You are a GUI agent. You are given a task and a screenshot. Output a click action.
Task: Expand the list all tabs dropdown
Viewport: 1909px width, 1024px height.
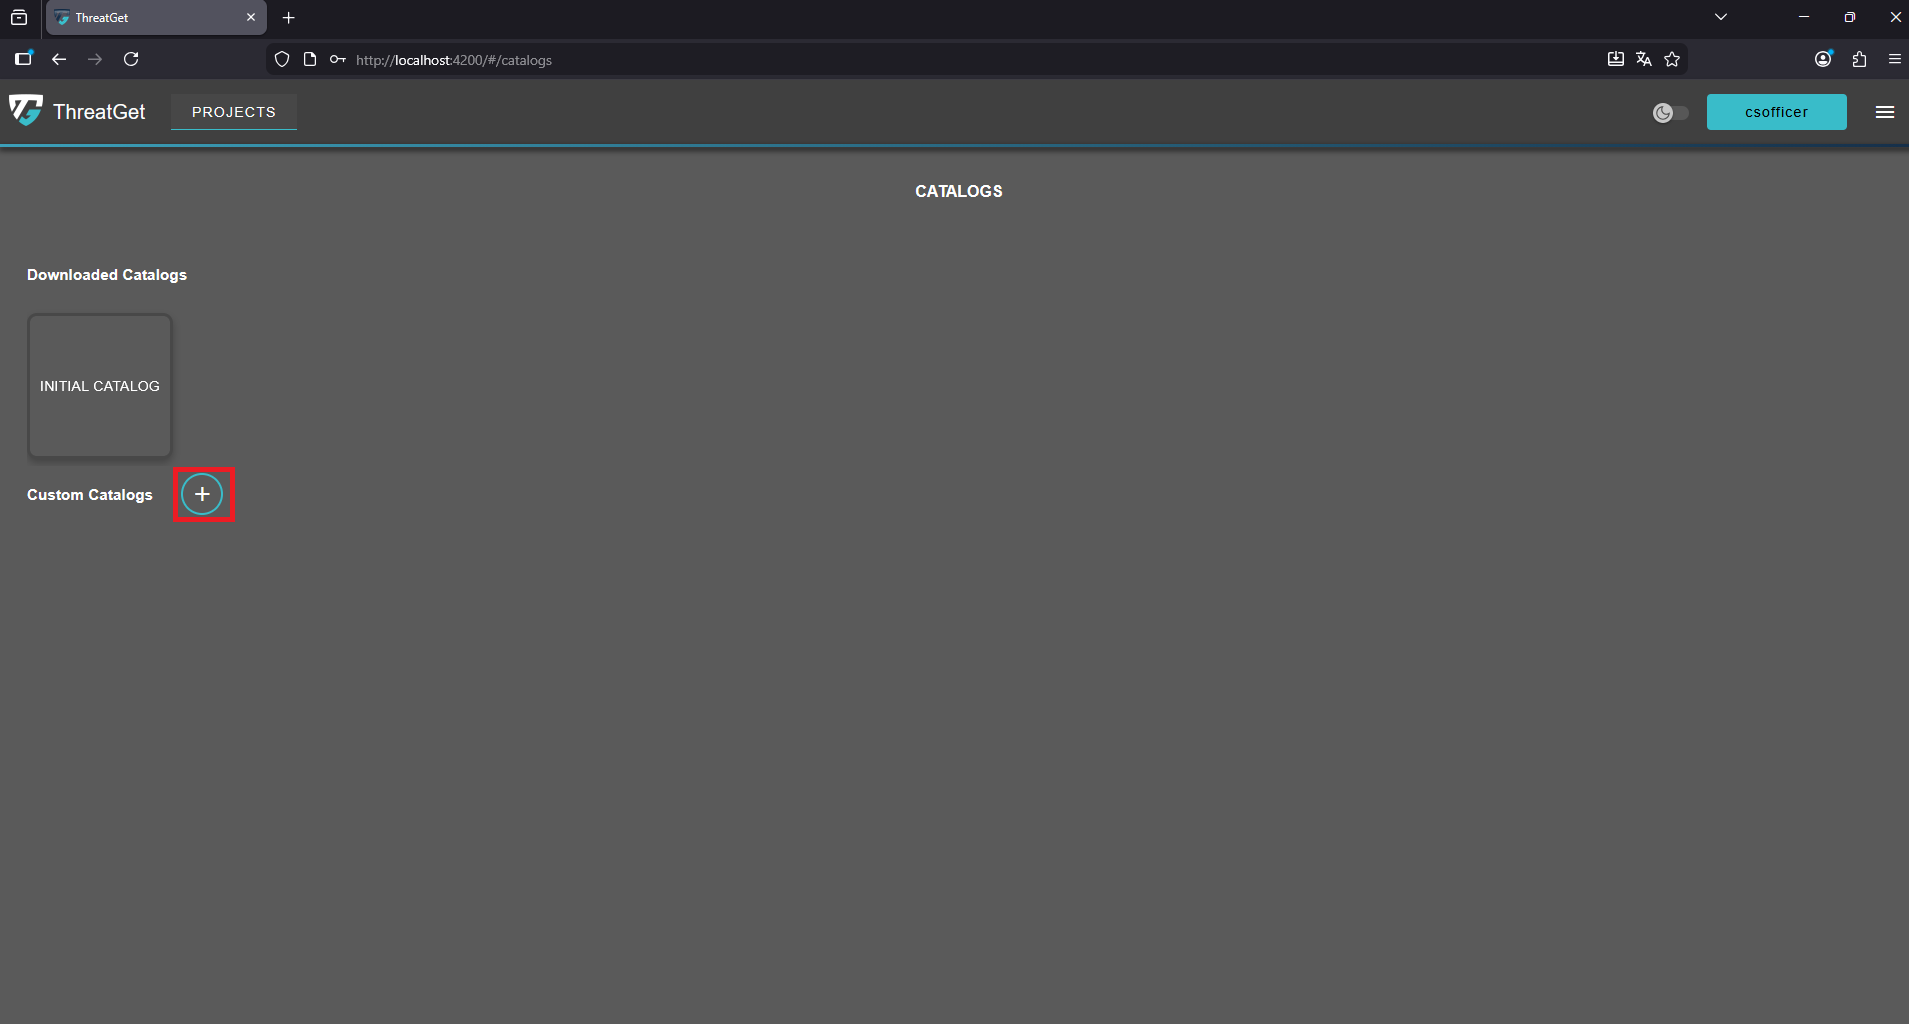click(x=1720, y=18)
